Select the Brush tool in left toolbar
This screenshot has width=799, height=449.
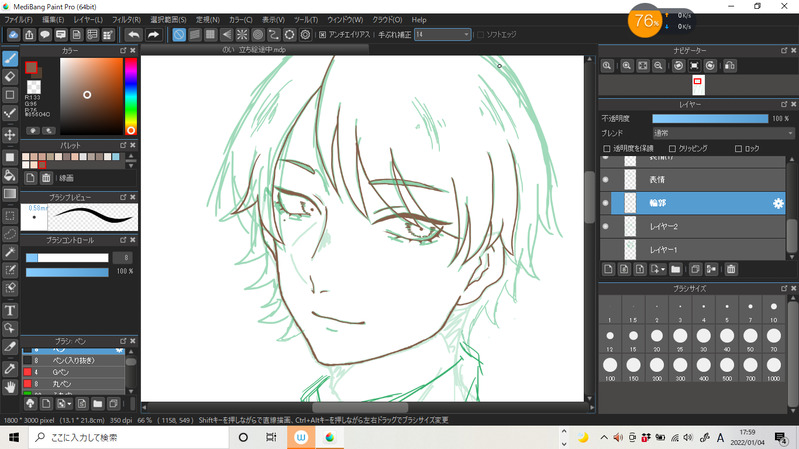tap(10, 59)
